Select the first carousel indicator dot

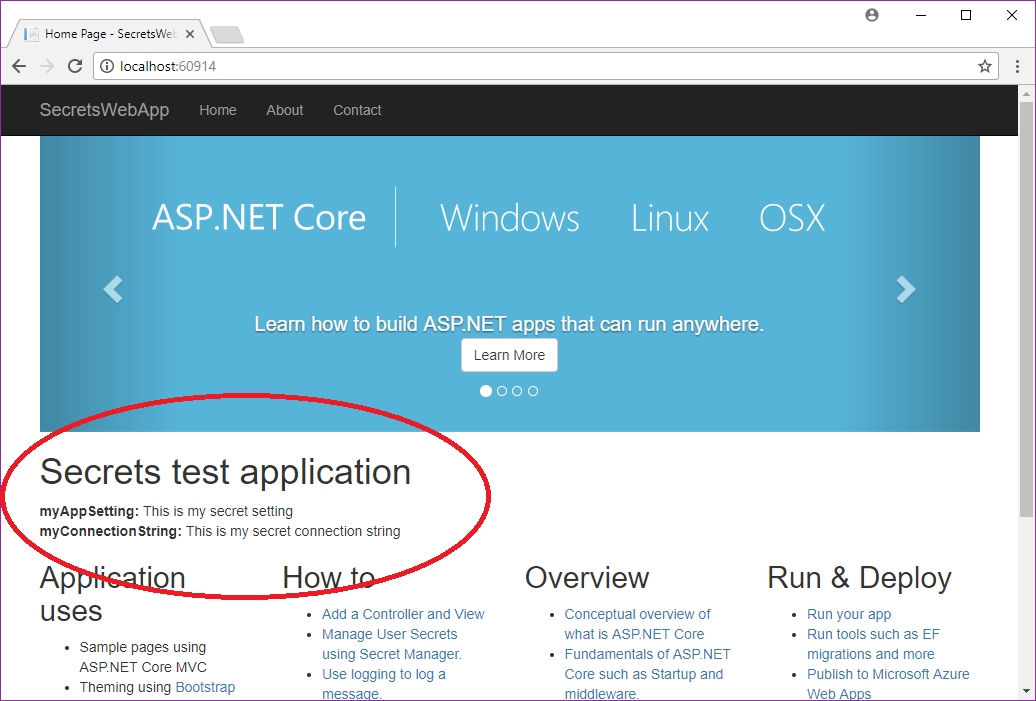tap(485, 390)
